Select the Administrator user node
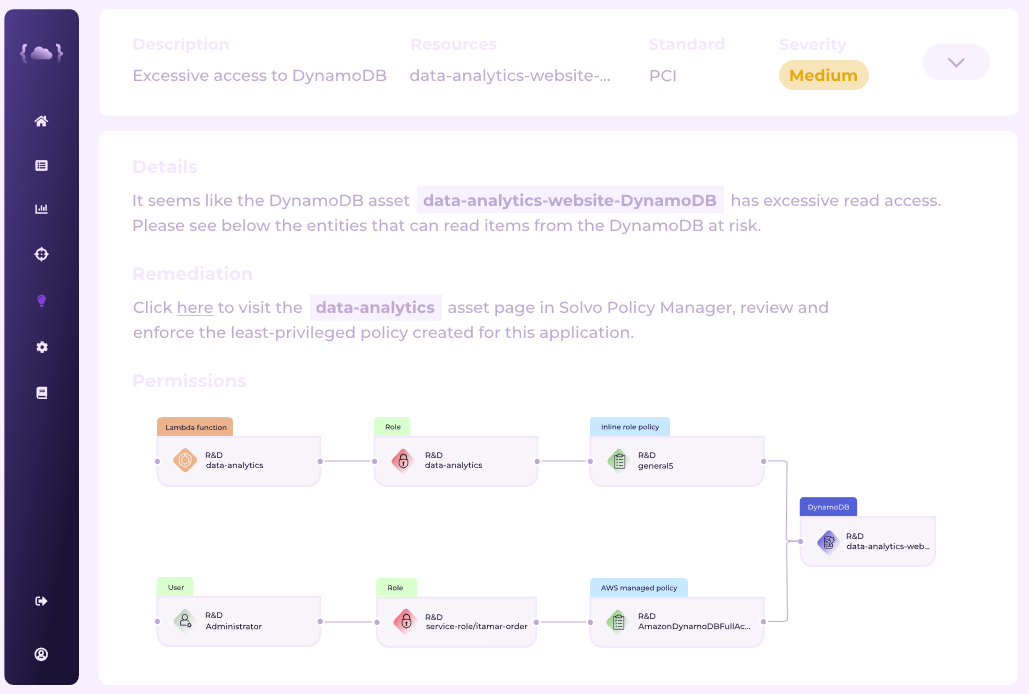 pyautogui.click(x=239, y=621)
